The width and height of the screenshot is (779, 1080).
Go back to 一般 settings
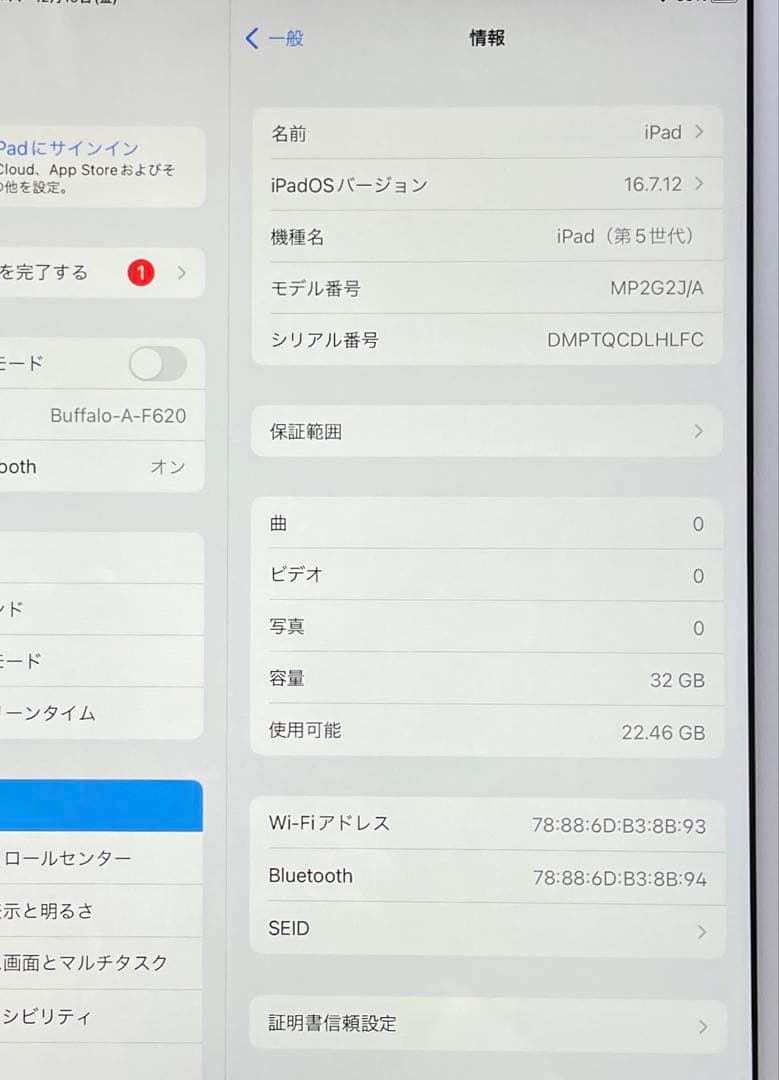(274, 38)
